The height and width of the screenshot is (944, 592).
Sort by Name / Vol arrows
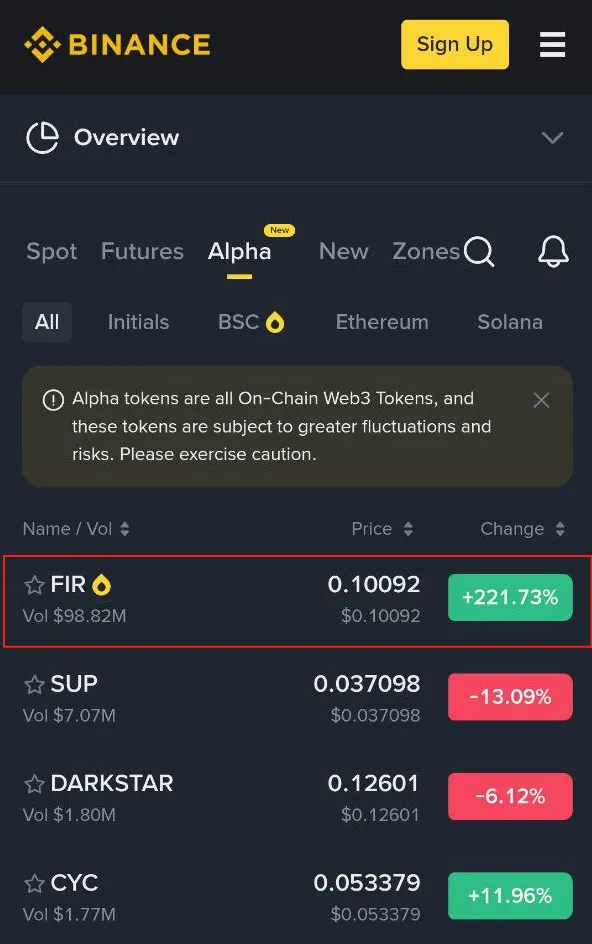point(125,529)
